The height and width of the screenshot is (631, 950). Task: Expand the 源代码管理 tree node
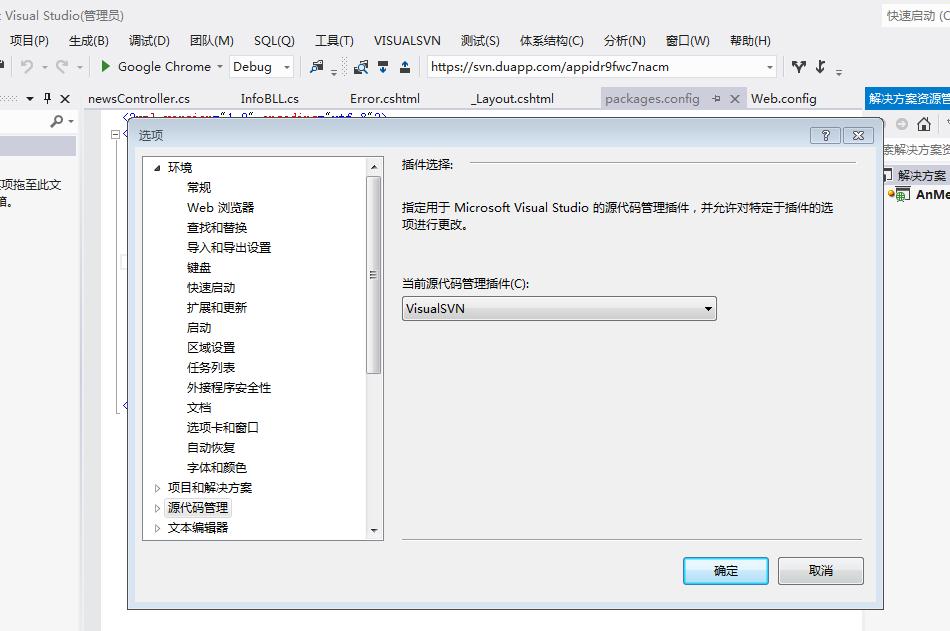(157, 508)
